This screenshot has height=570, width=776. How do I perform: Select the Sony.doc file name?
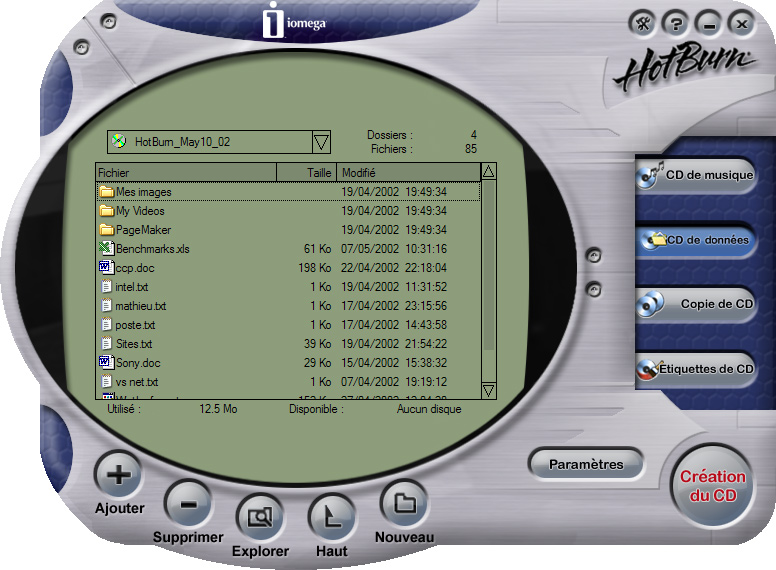138,363
